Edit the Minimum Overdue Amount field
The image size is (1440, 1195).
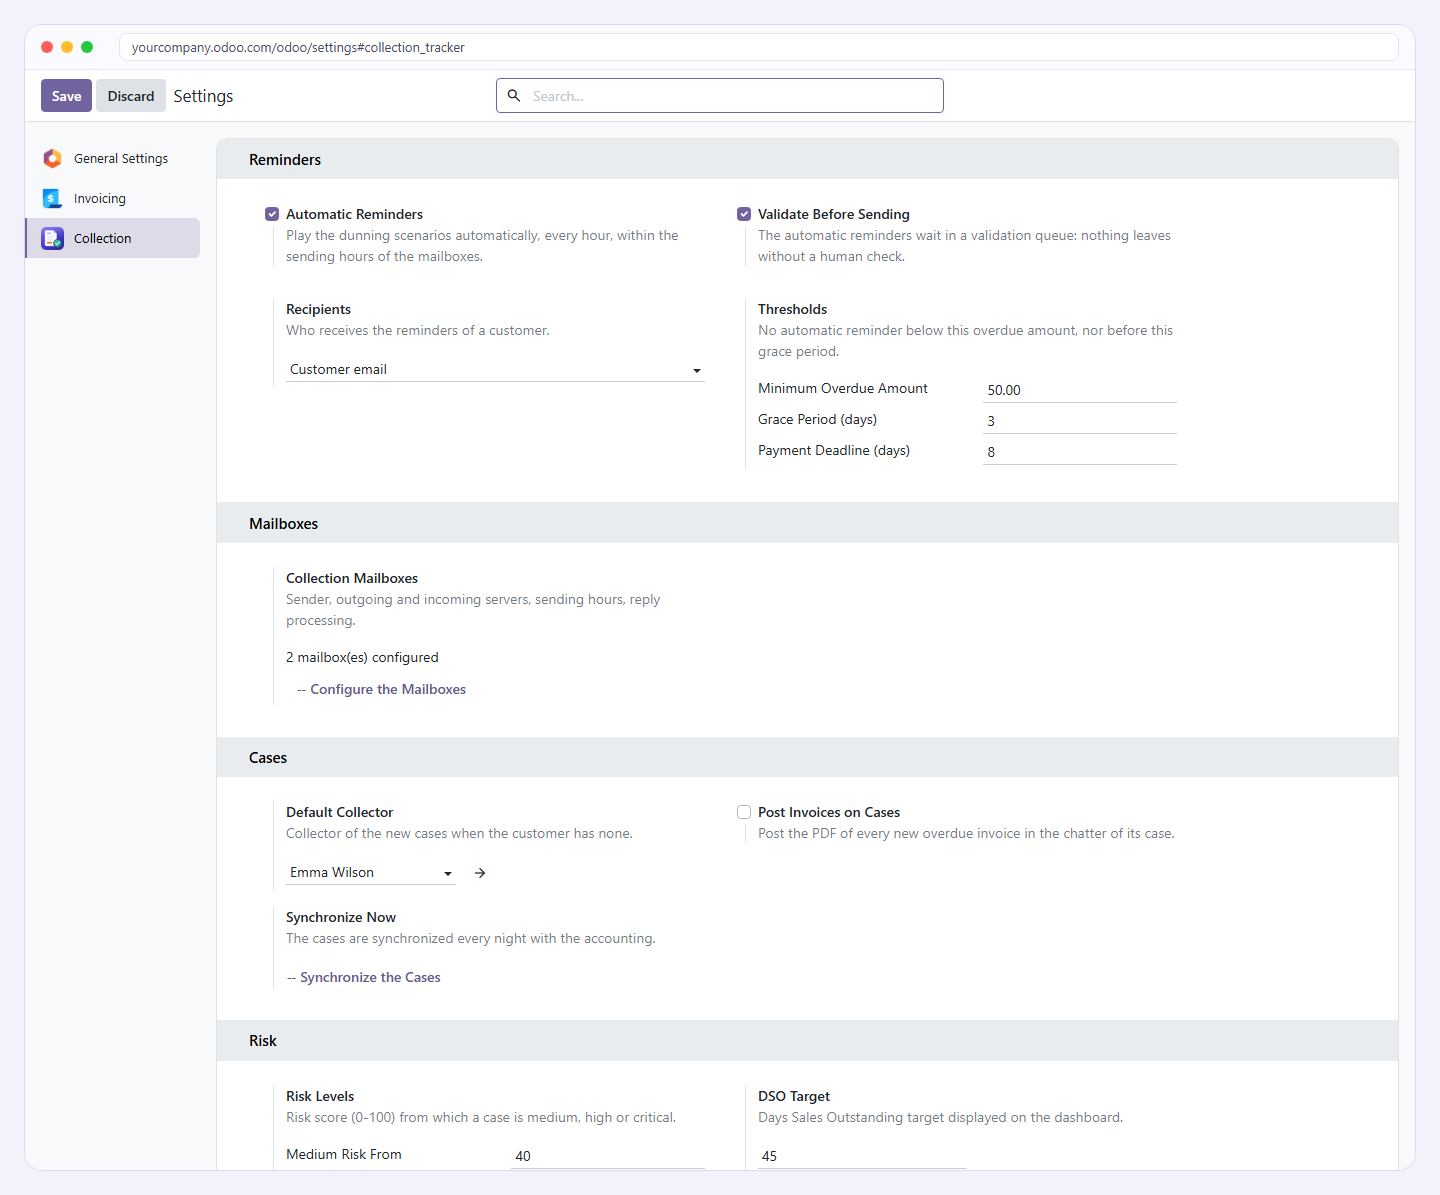pyautogui.click(x=1080, y=390)
